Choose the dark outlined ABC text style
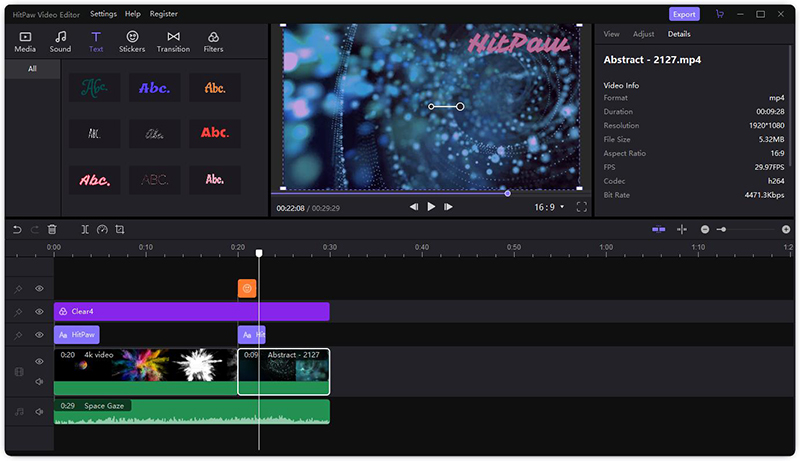This screenshot has height=461, width=800. click(x=155, y=180)
